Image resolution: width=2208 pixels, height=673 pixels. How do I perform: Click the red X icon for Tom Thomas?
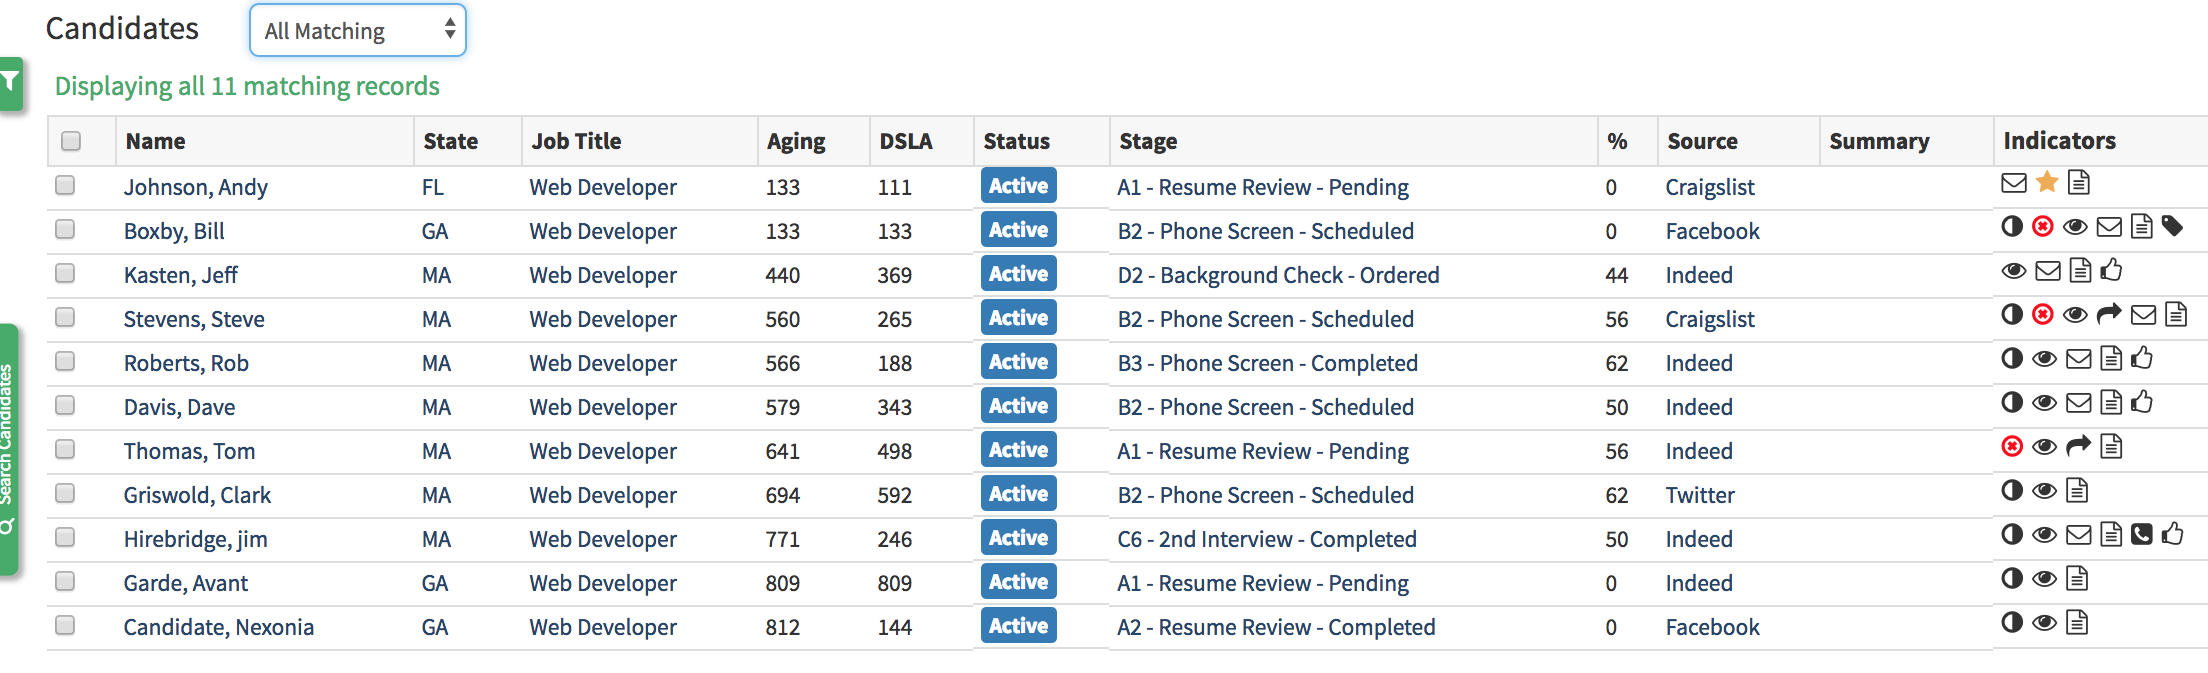(2012, 446)
